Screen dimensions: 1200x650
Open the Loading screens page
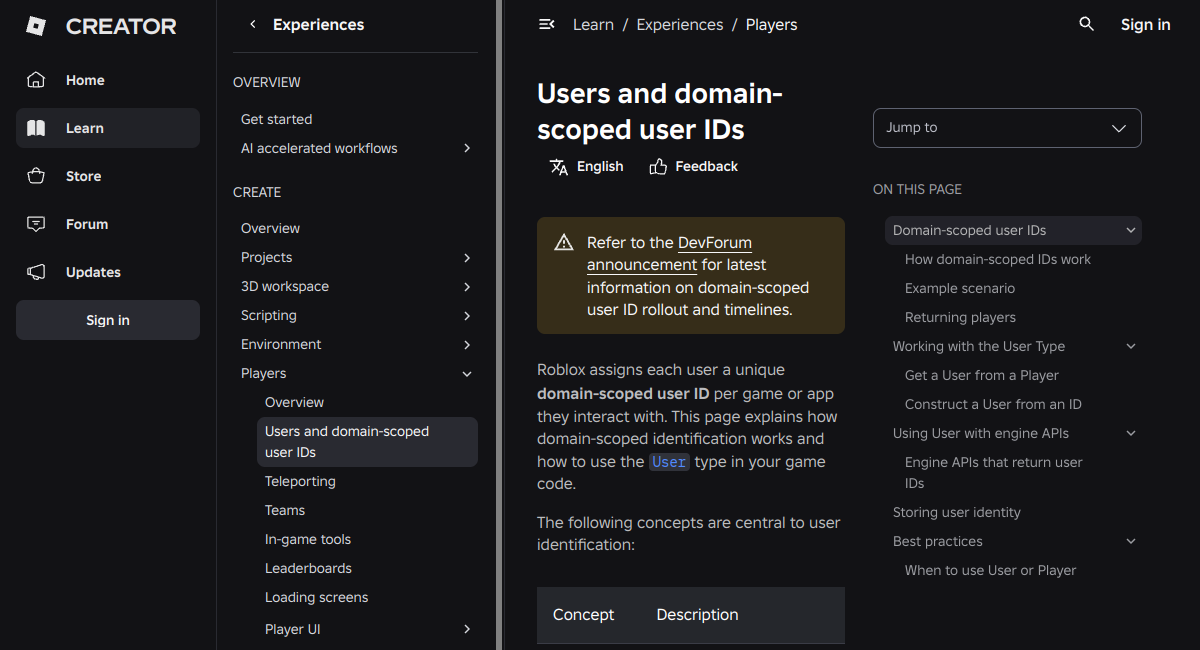point(316,597)
